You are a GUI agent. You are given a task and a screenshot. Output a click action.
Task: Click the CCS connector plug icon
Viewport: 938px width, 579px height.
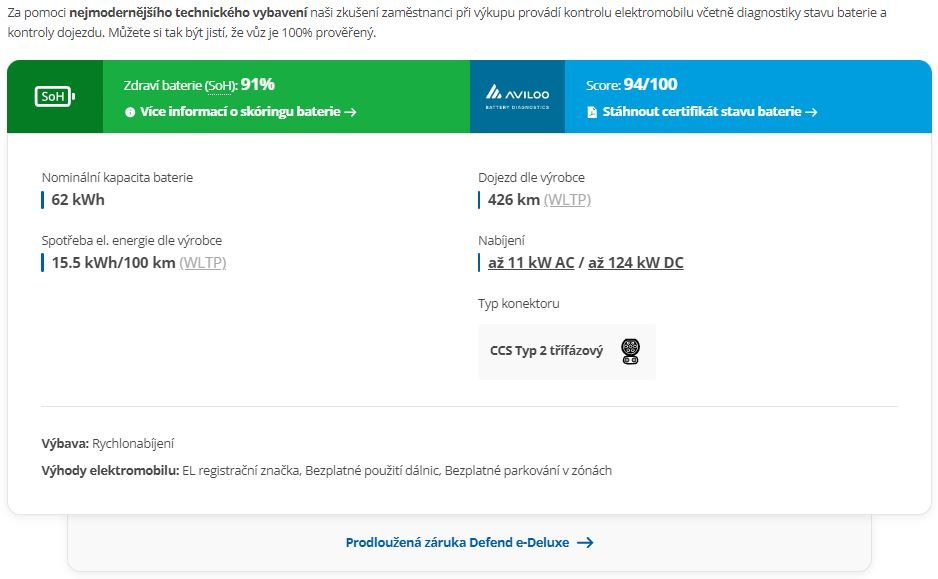(630, 351)
